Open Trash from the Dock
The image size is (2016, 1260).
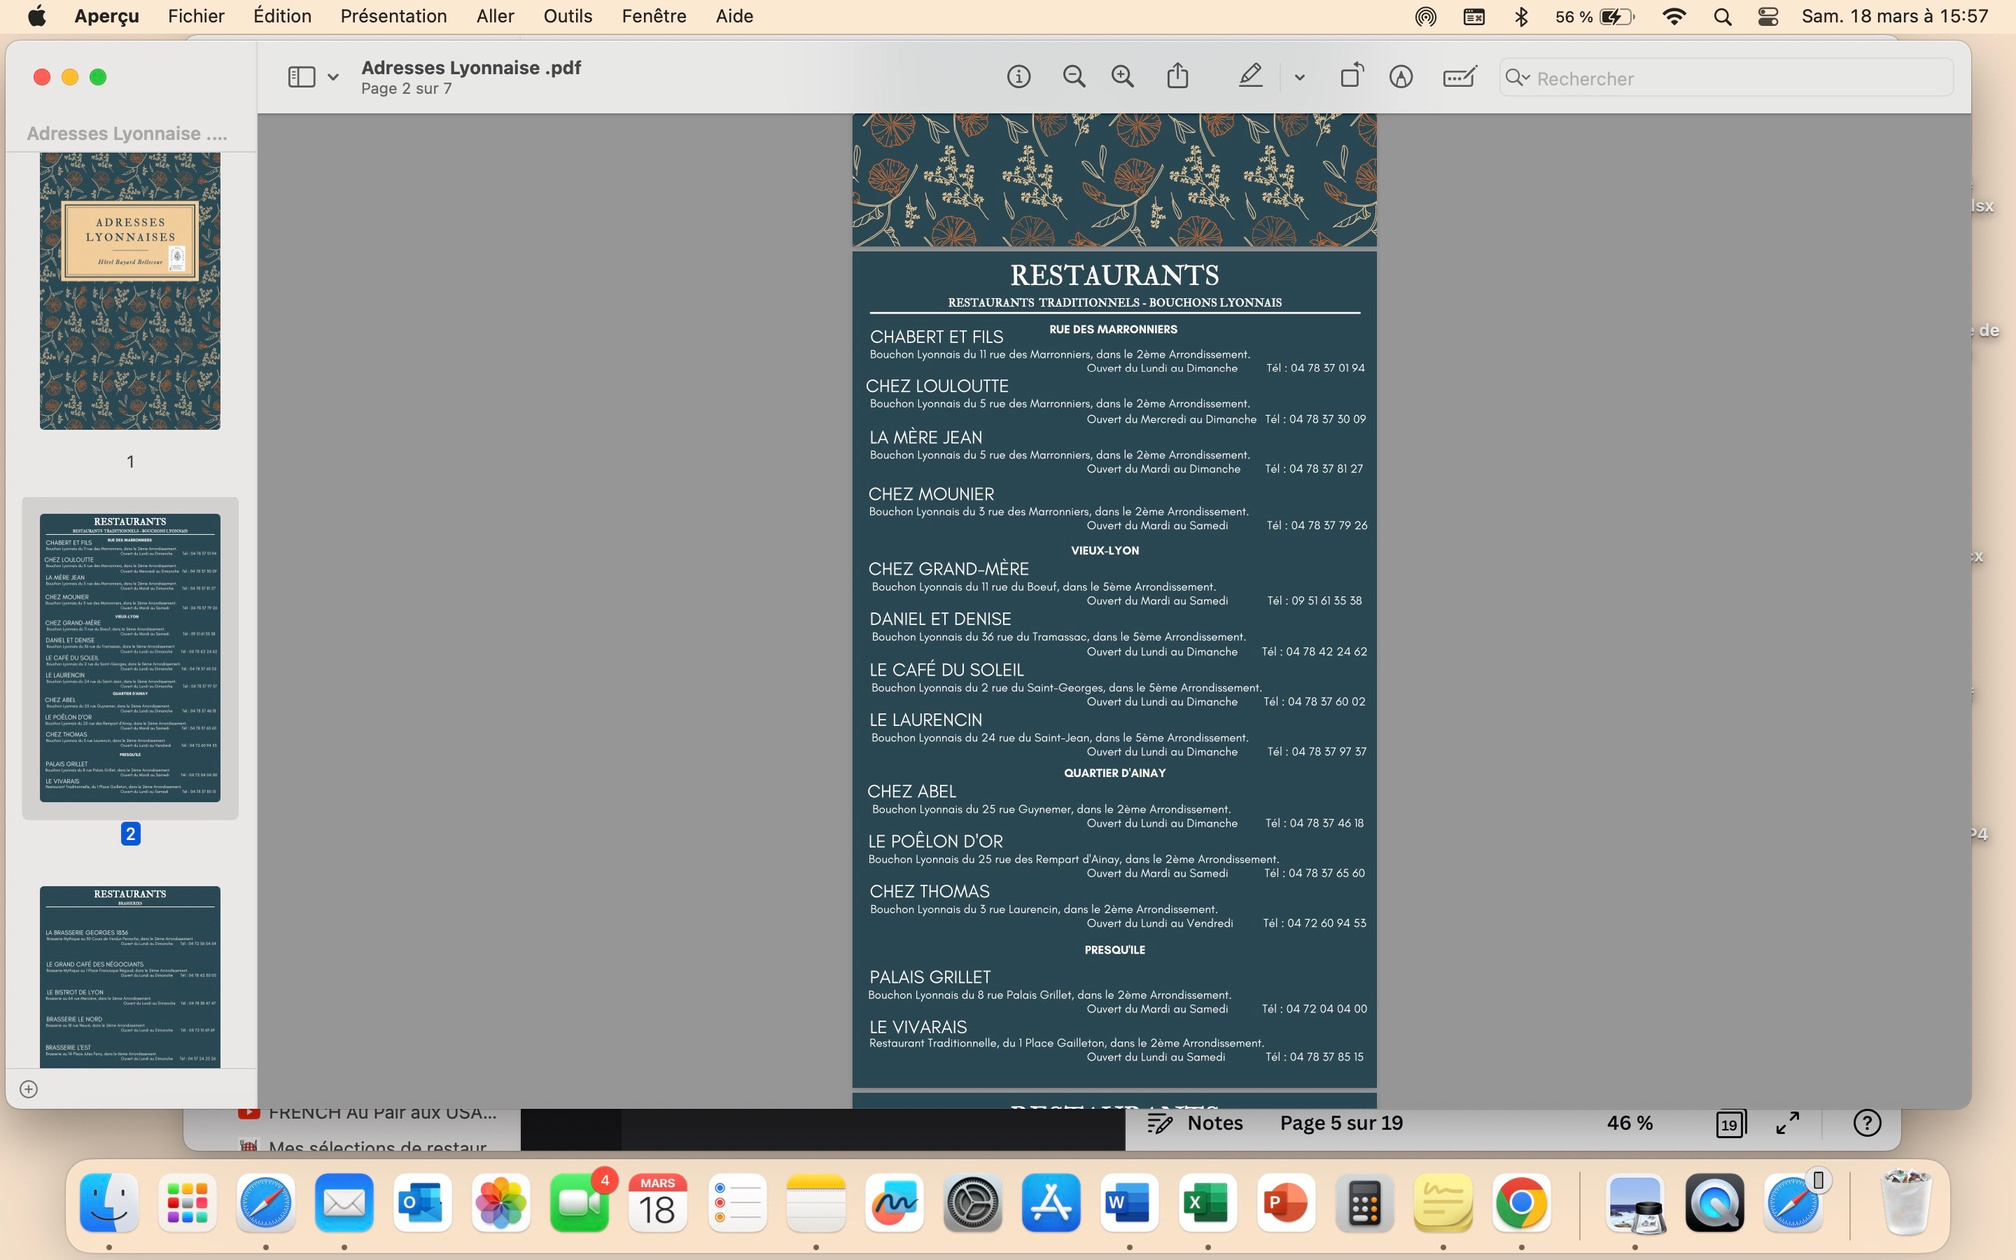(x=1906, y=1202)
